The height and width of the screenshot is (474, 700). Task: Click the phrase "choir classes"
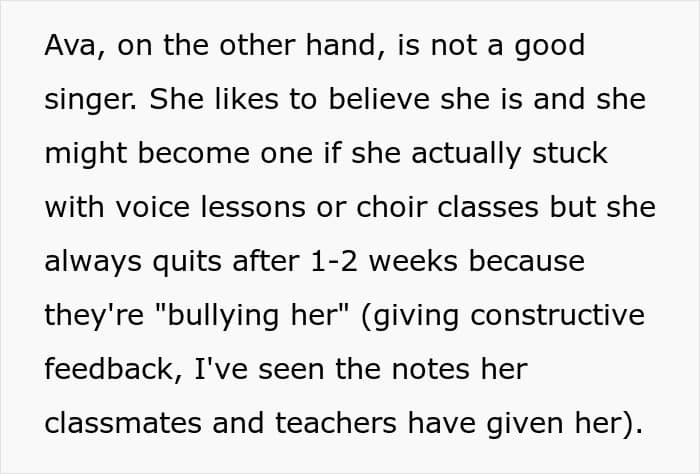click(447, 207)
